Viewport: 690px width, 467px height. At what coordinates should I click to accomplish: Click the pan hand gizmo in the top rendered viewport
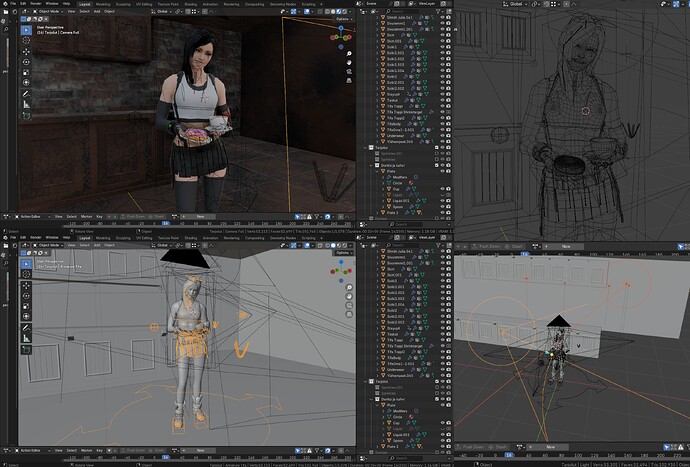pos(349,63)
